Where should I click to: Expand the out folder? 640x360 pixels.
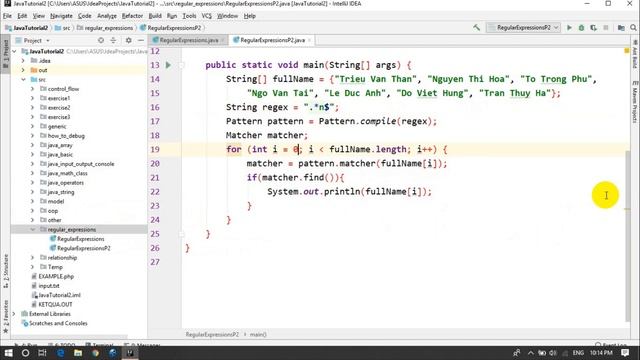pyautogui.click(x=23, y=70)
